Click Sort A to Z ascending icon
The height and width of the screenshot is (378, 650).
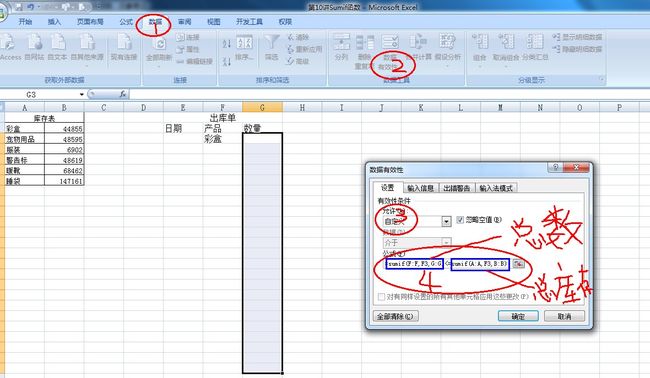click(226, 43)
